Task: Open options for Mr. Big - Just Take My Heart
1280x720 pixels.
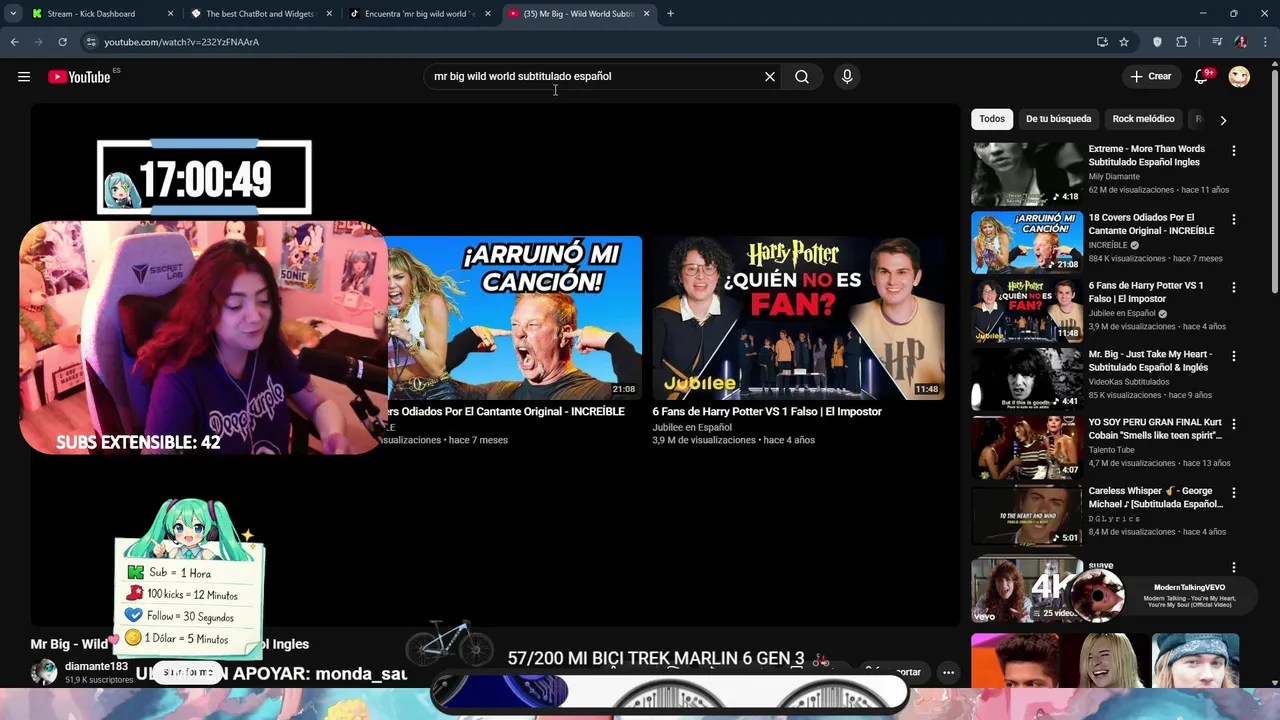Action: click(x=1233, y=356)
